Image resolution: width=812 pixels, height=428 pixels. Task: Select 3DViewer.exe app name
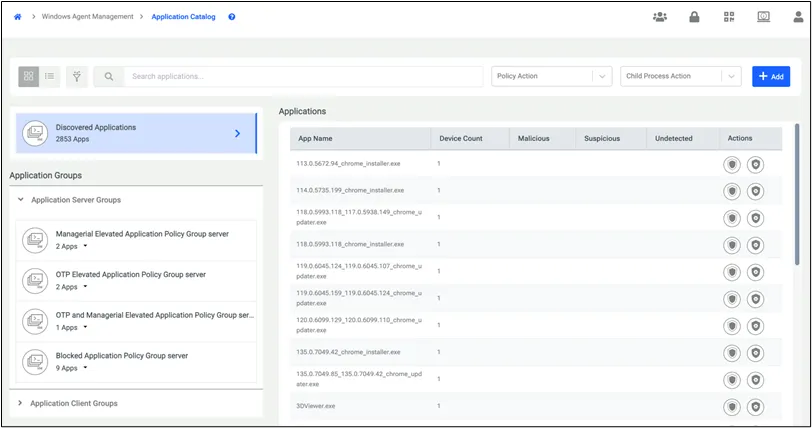point(315,406)
